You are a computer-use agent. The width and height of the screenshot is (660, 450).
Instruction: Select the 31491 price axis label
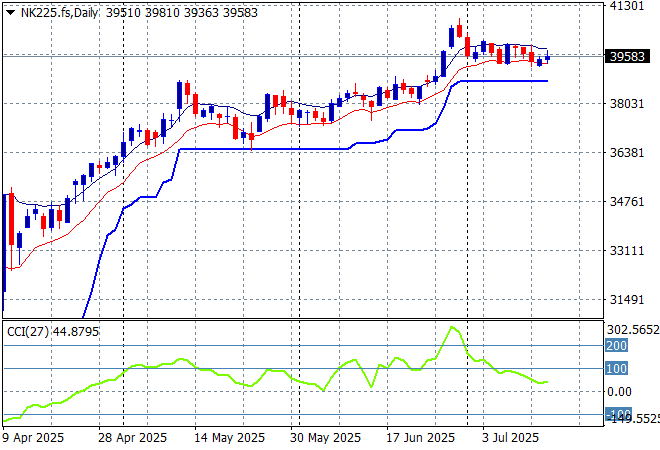627,300
